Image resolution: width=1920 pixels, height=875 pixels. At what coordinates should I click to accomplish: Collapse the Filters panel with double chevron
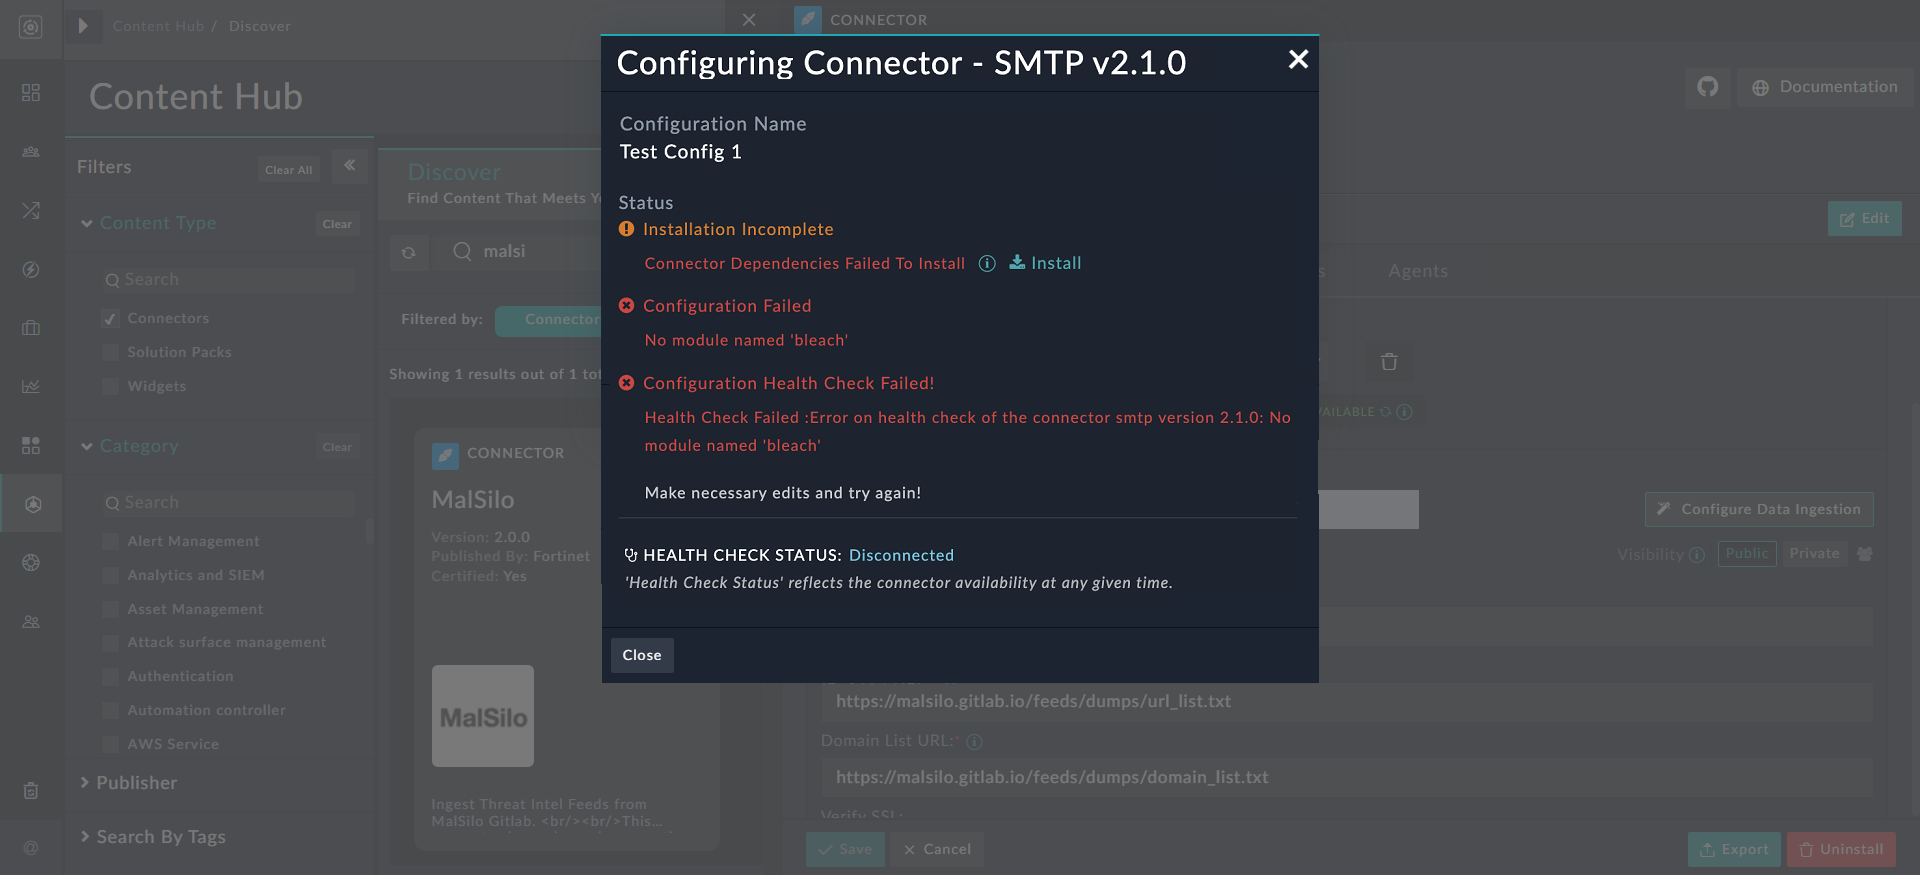coord(350,166)
